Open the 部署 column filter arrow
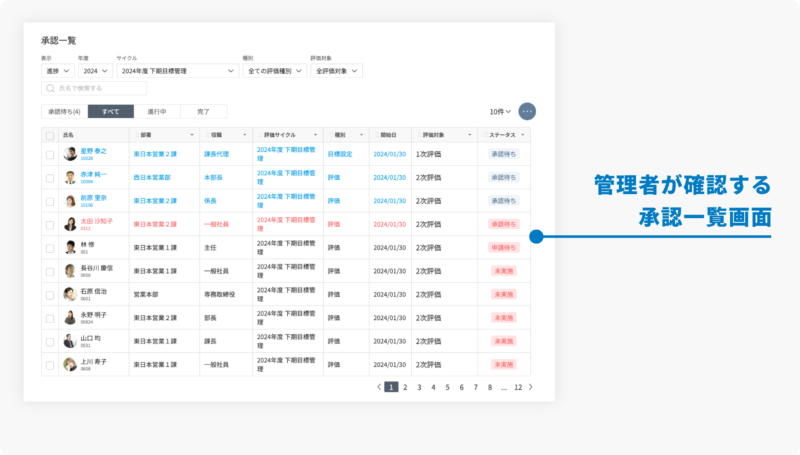The width and height of the screenshot is (800, 455). pos(192,135)
